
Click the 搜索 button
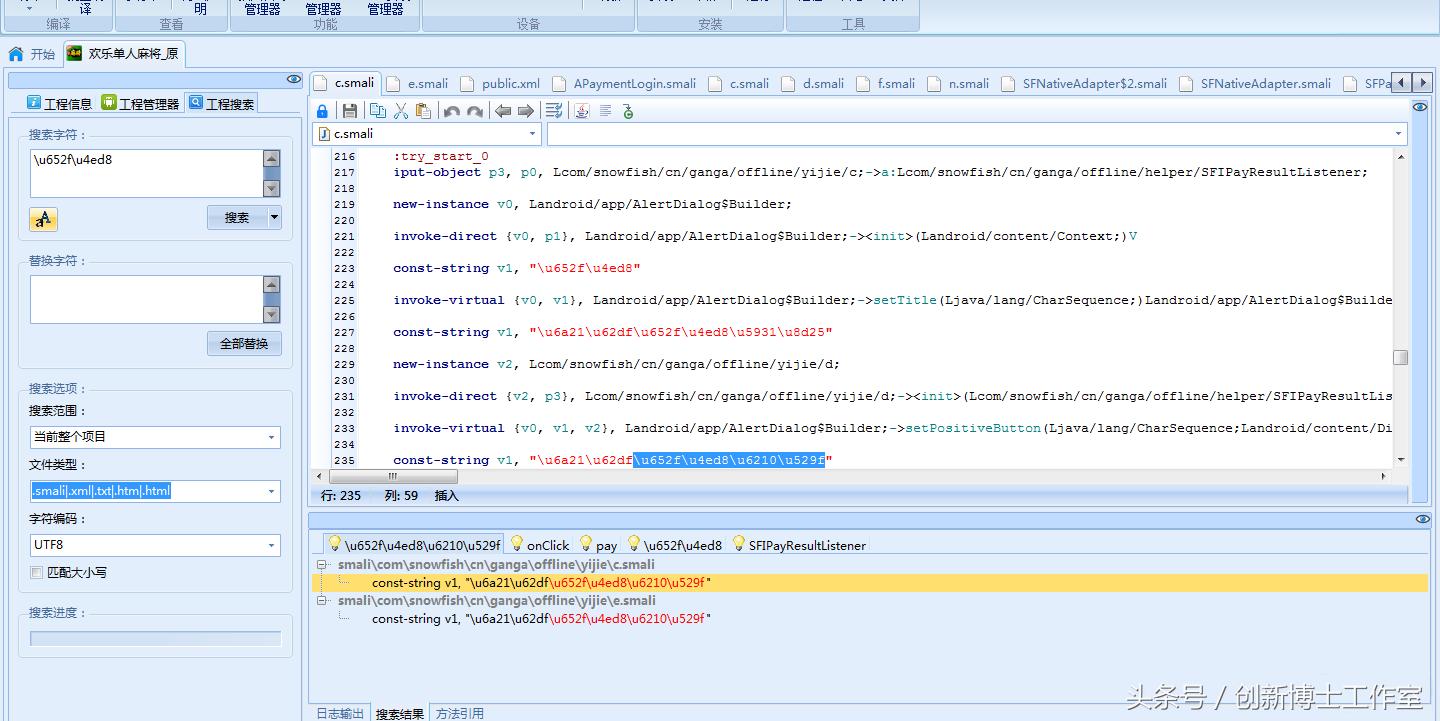(237, 218)
